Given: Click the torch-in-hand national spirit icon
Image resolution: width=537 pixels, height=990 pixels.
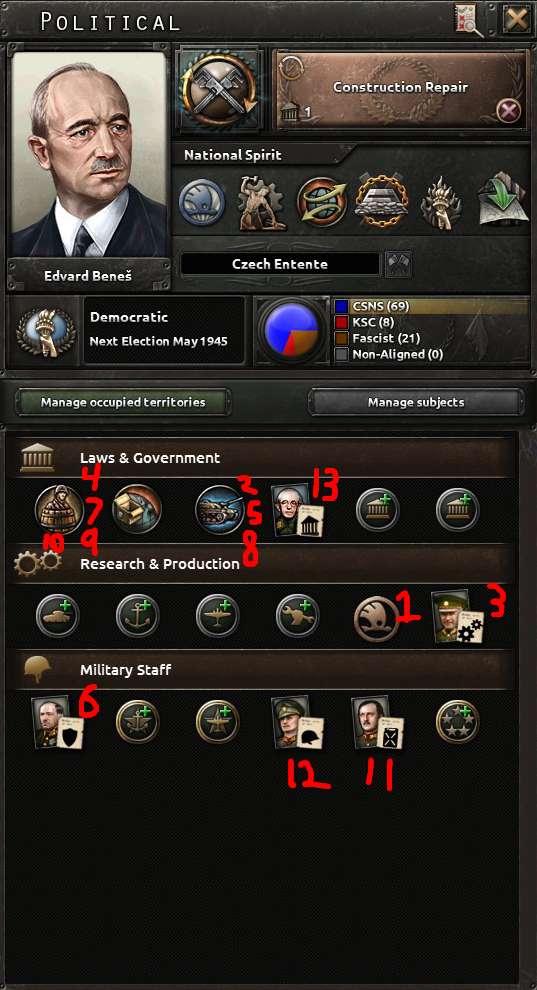Looking at the screenshot, I should (x=440, y=202).
